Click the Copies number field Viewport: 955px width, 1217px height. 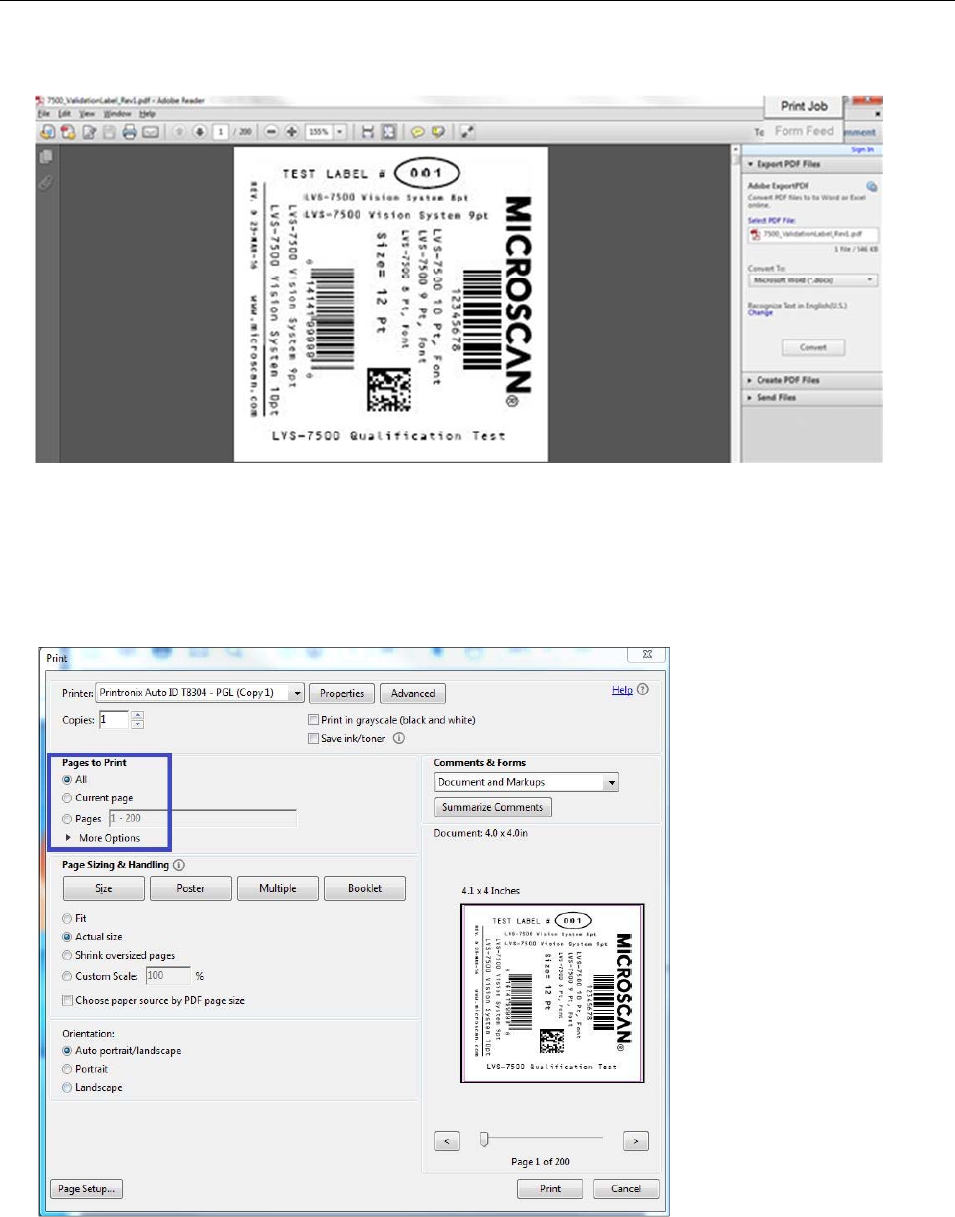[x=113, y=720]
